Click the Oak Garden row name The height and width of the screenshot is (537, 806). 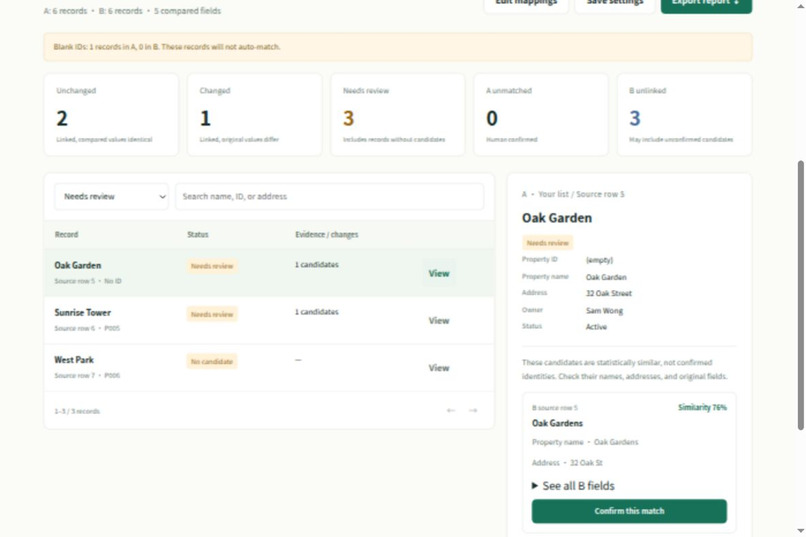78,265
